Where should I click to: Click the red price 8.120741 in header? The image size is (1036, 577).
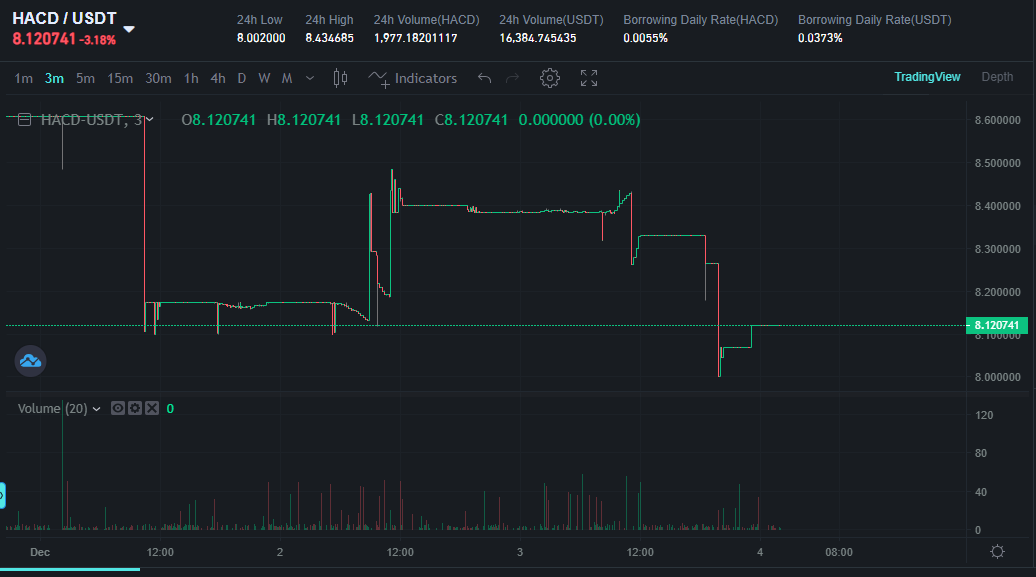tap(44, 39)
